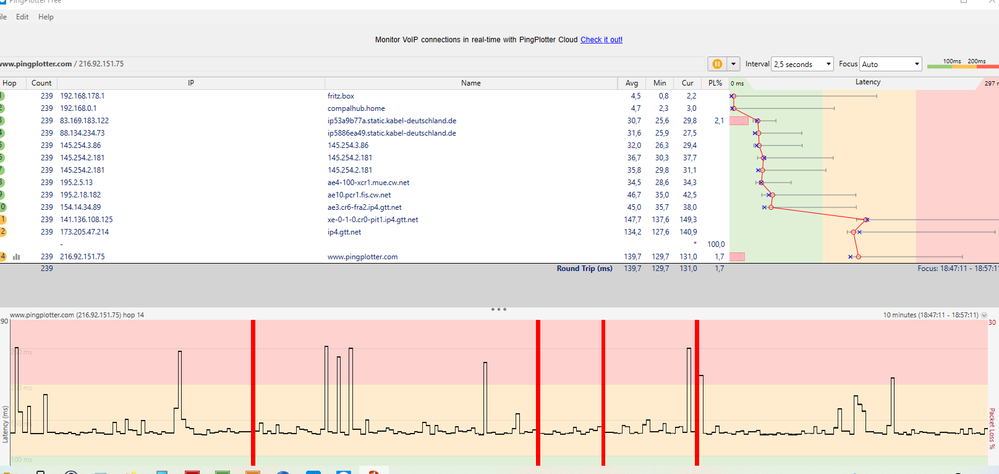Select IP 173.205.47.214
Viewport: 999px width, 474px height.
point(84,232)
